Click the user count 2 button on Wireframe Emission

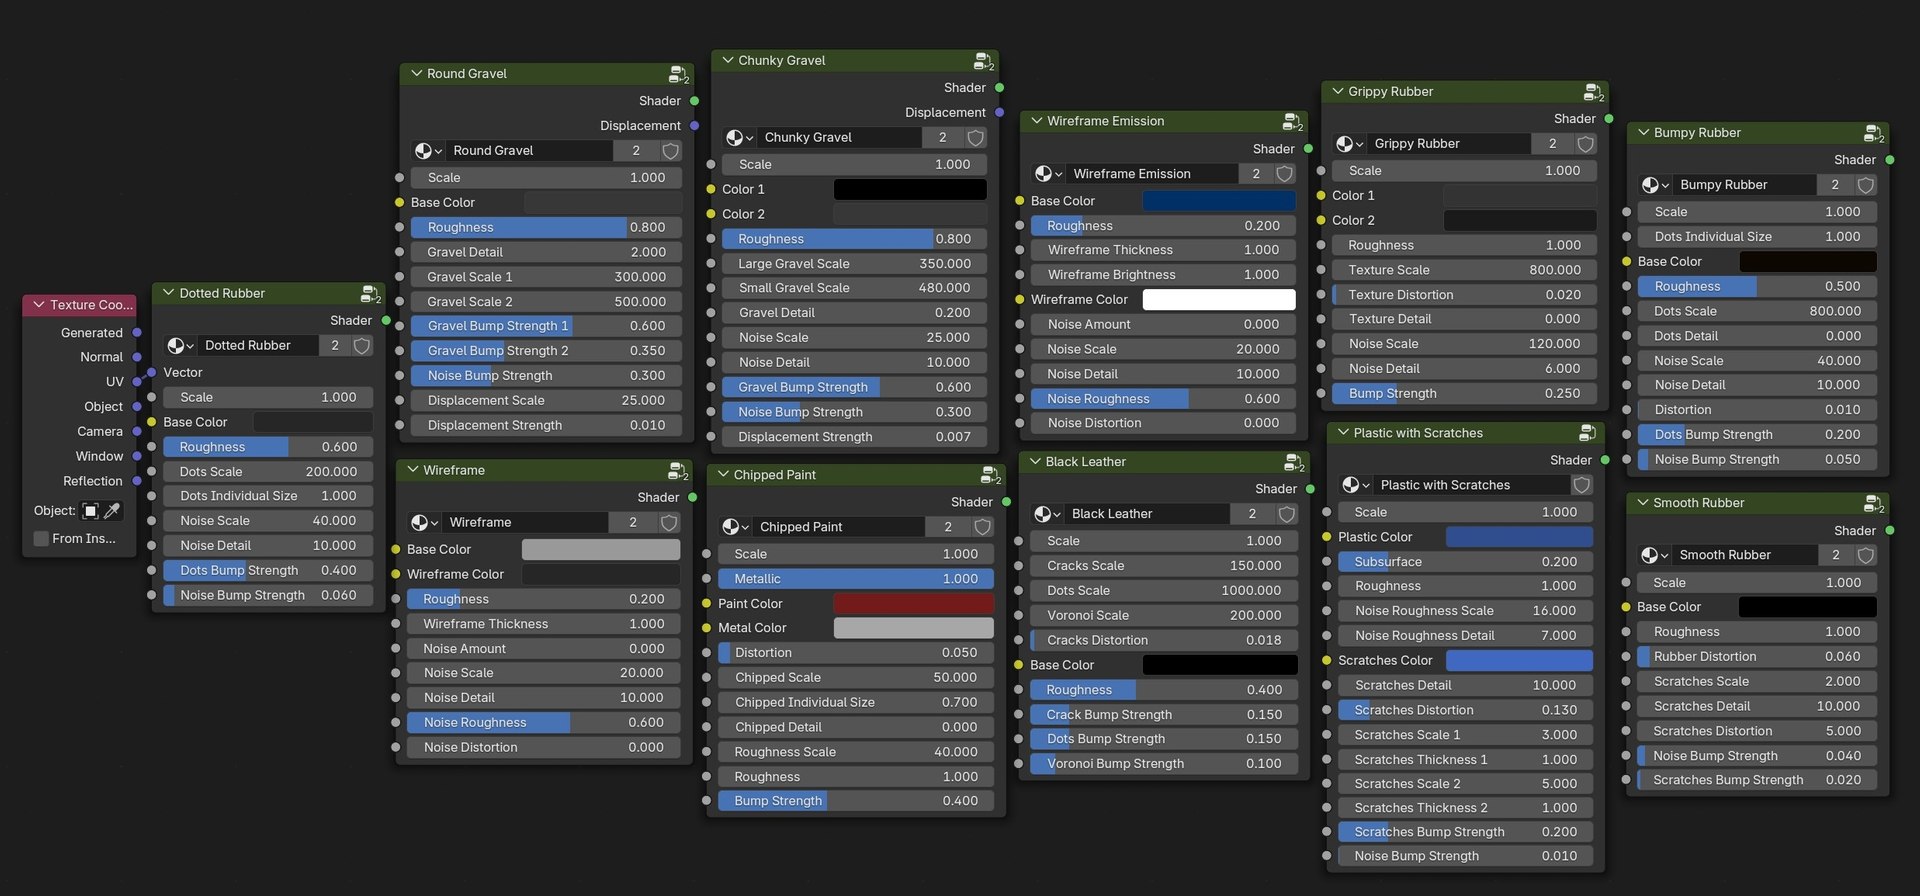point(1256,174)
